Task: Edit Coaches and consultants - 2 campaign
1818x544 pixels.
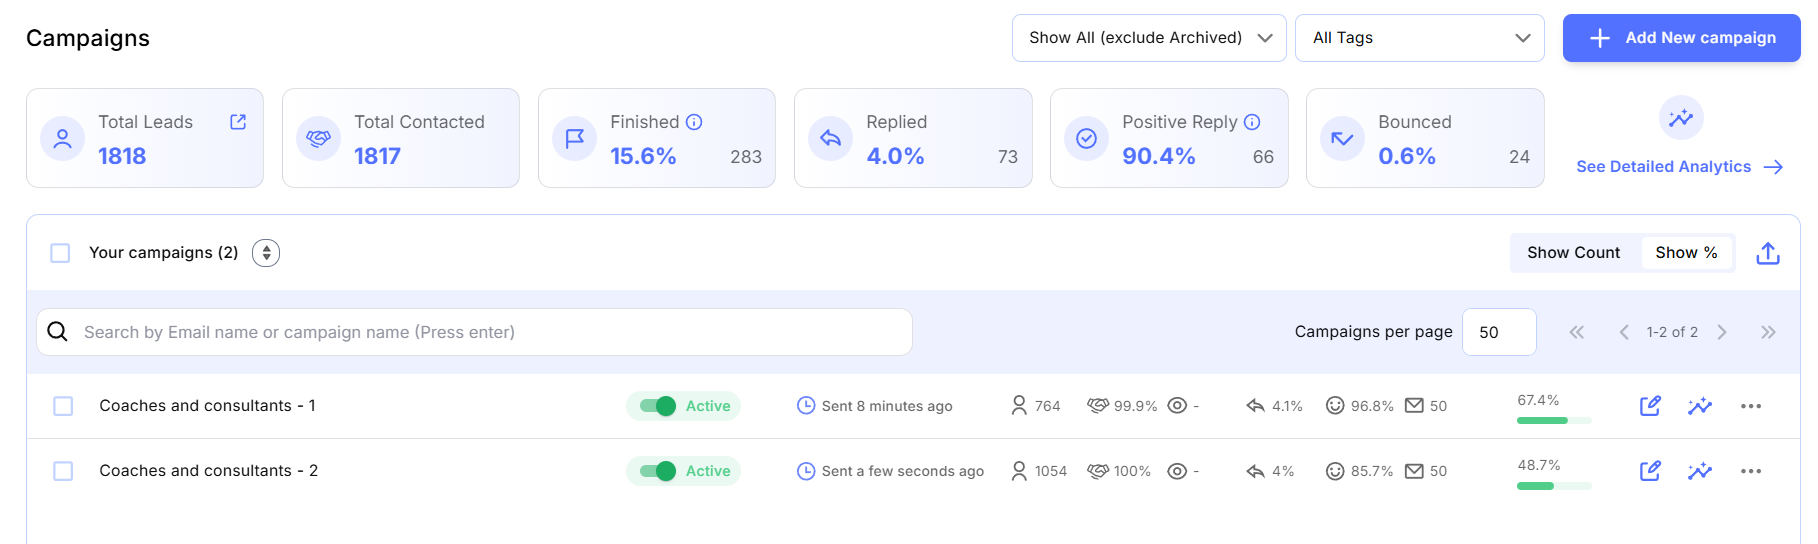Action: (x=1651, y=470)
